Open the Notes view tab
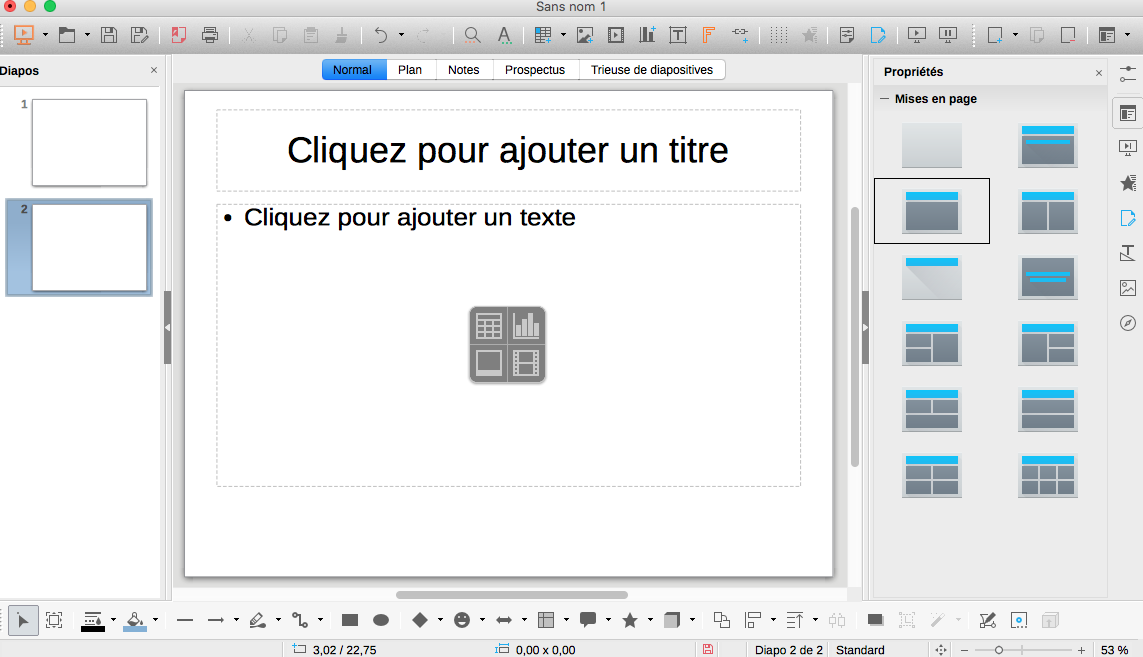The width and height of the screenshot is (1143, 657). pos(464,70)
